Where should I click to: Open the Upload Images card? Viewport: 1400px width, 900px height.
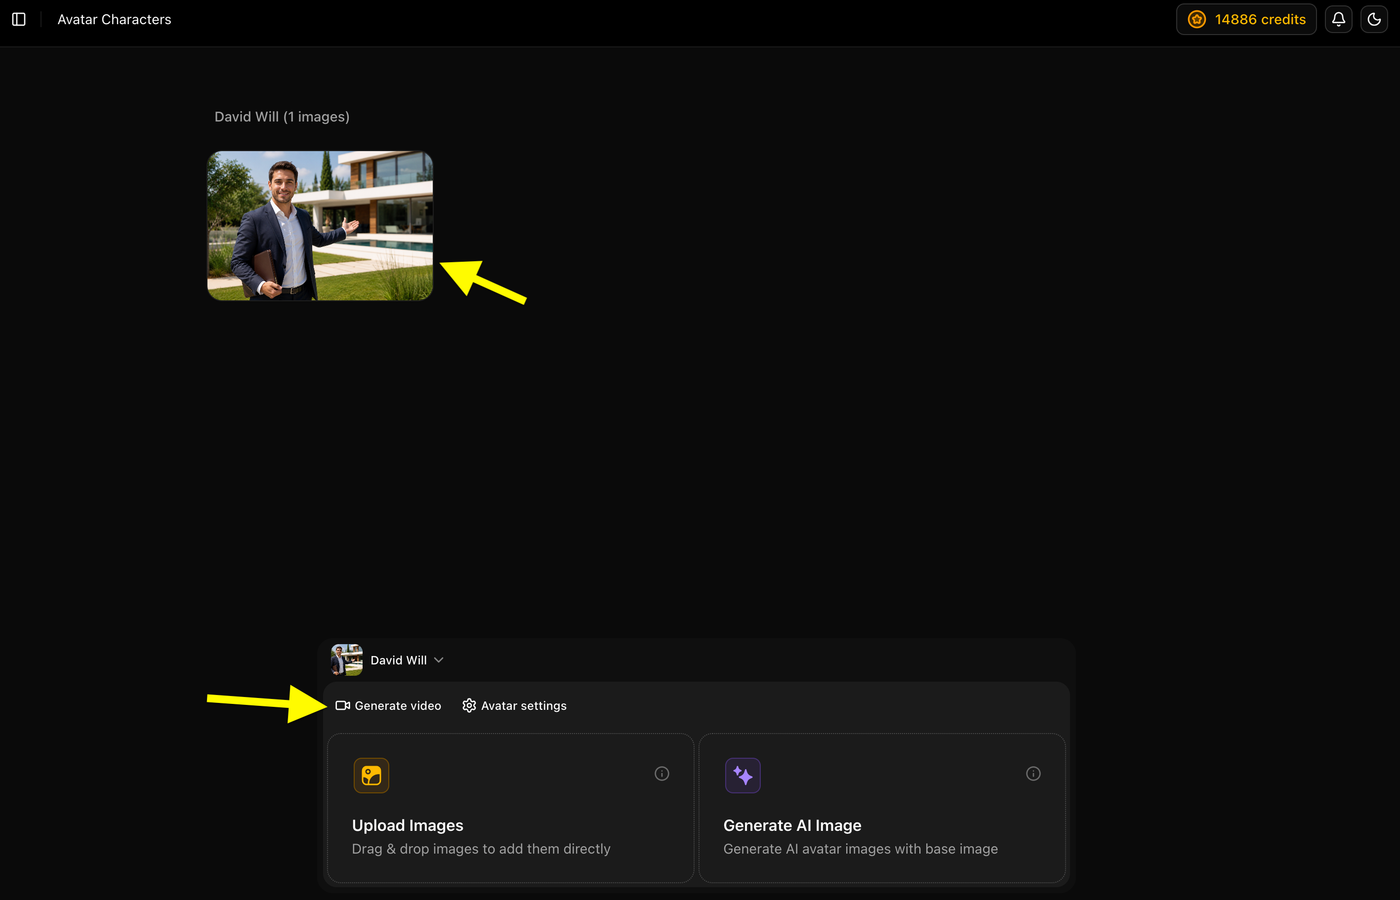[x=510, y=808]
